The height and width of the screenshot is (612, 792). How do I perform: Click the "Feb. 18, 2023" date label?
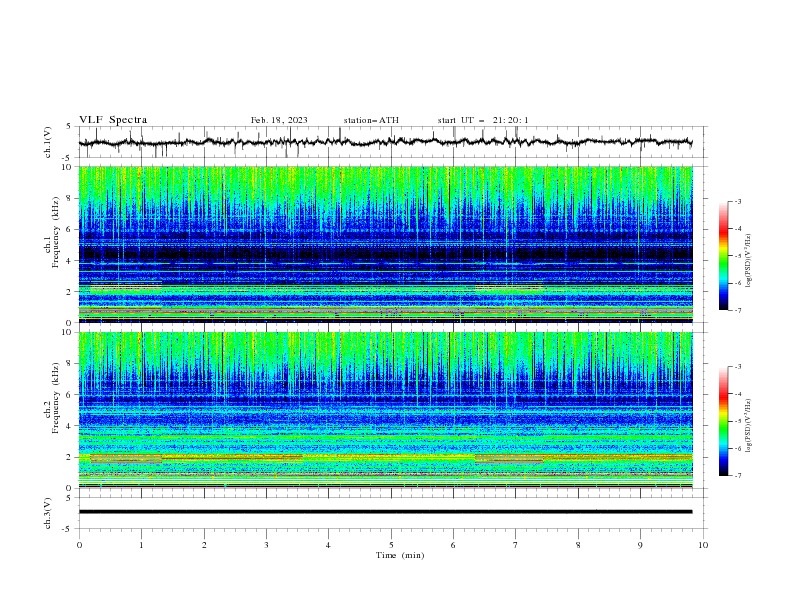(x=279, y=120)
